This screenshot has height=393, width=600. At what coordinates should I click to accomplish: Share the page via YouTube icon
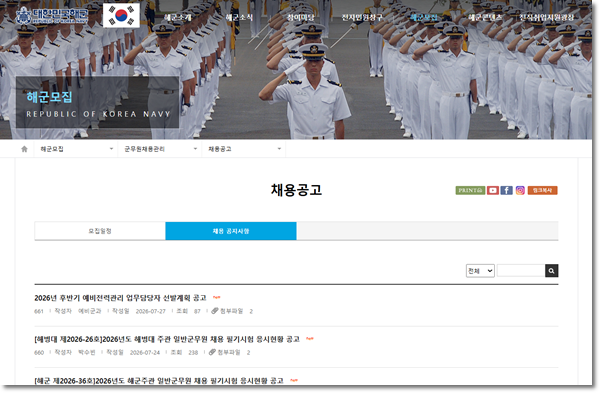pos(493,190)
